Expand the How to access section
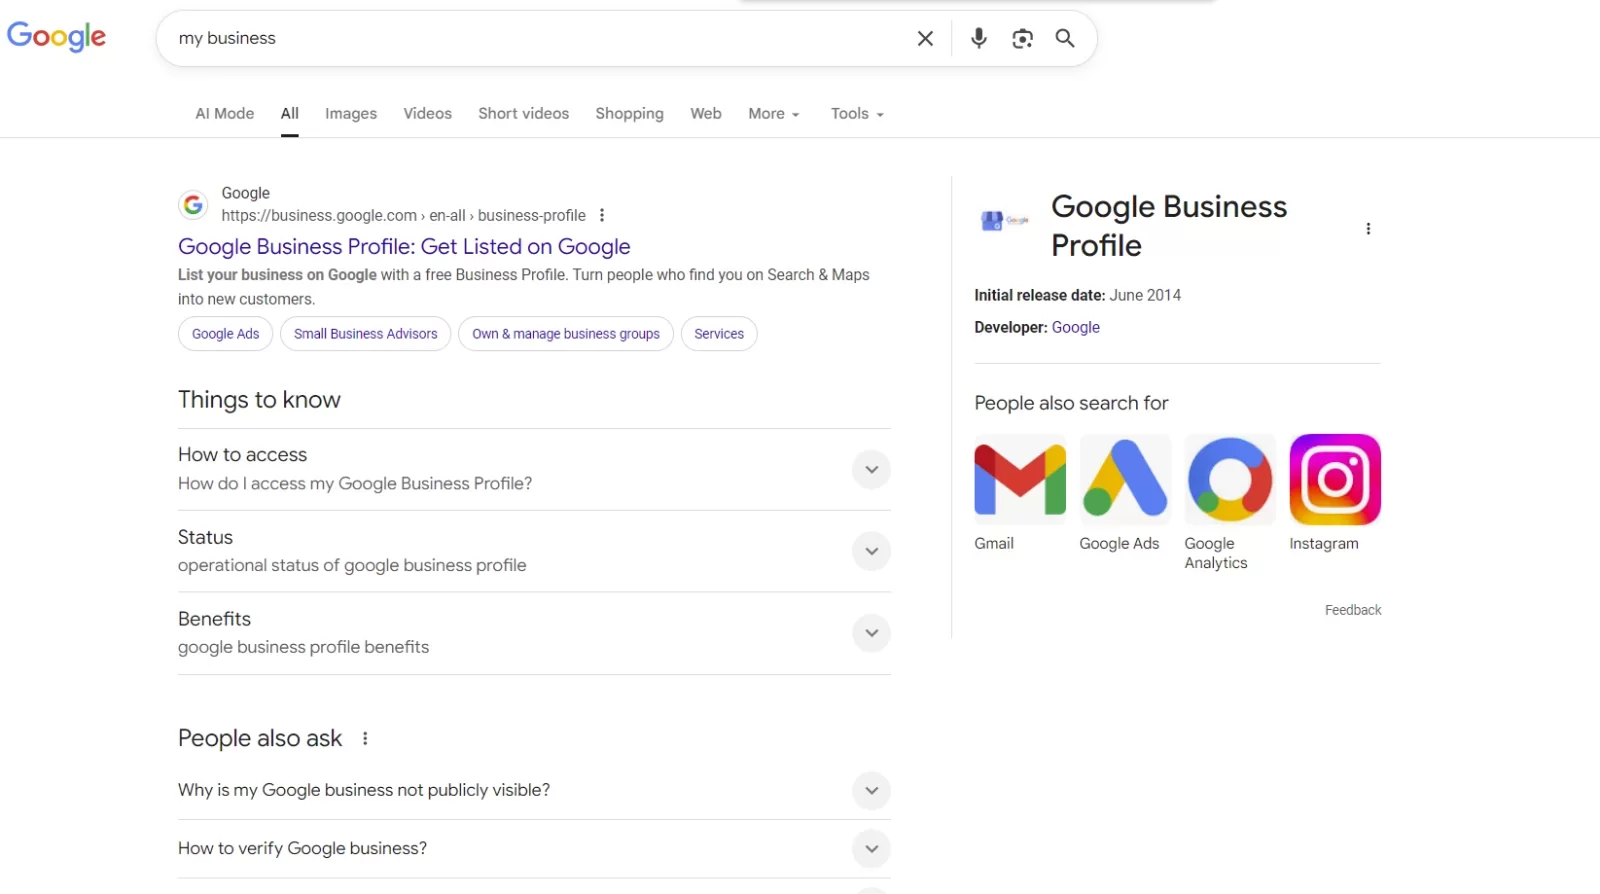The height and width of the screenshot is (894, 1600). click(x=534, y=469)
